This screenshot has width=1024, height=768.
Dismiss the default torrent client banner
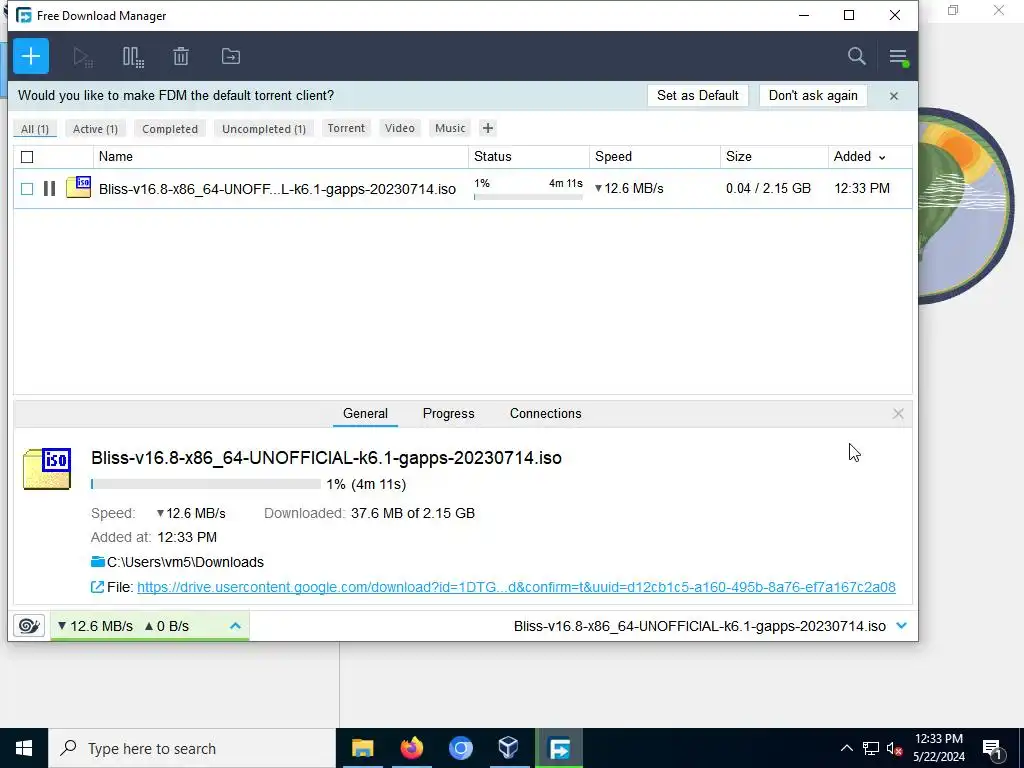point(894,96)
